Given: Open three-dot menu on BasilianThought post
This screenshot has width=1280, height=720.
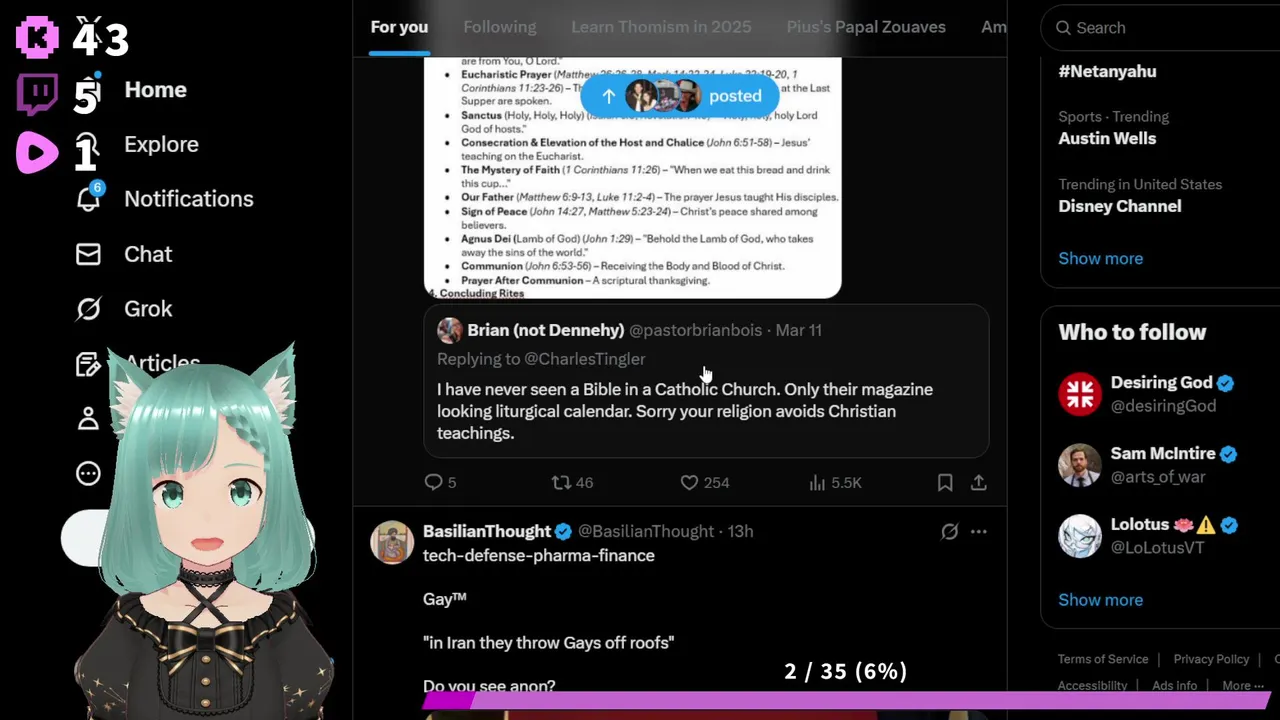Looking at the screenshot, I should tap(979, 531).
